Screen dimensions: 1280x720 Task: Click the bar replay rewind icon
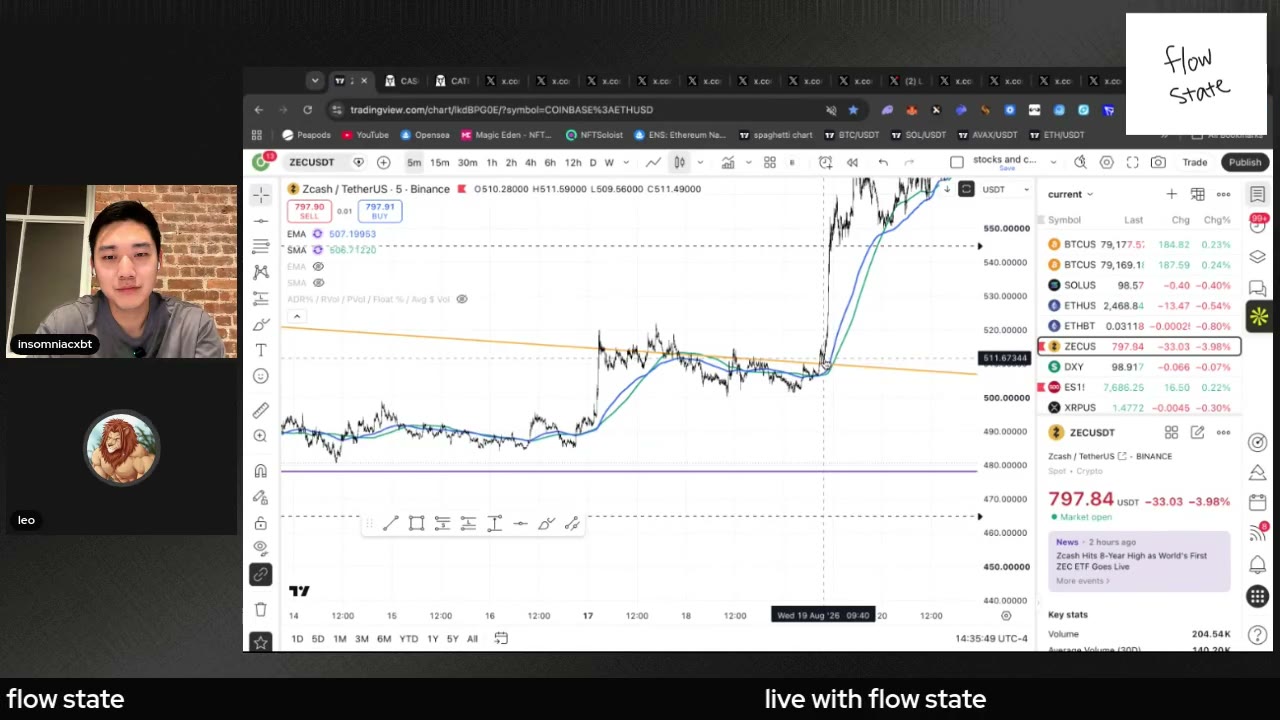click(x=852, y=162)
